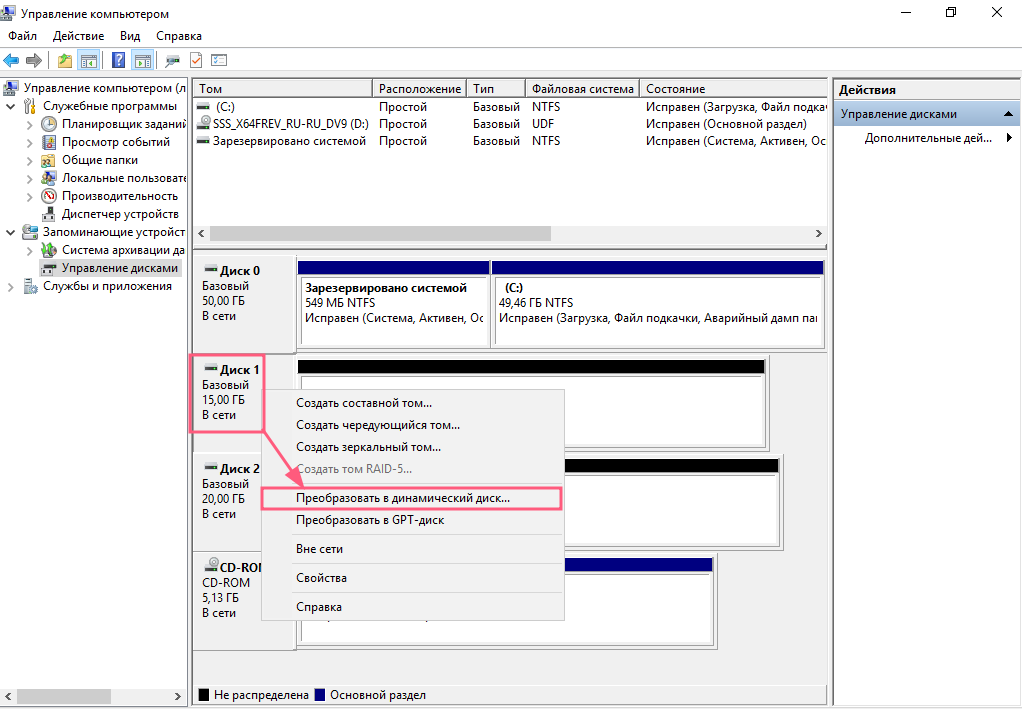Click Свойства in the context menu
The height and width of the screenshot is (709, 1022).
pyautogui.click(x=321, y=578)
